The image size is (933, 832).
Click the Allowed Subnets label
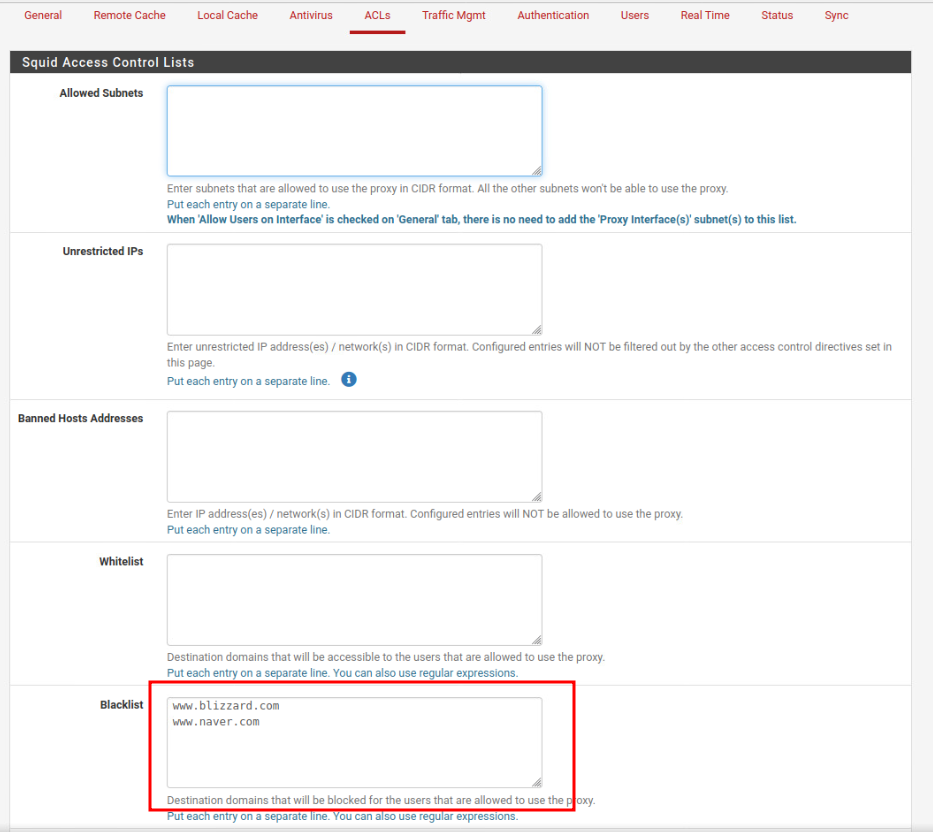101,93
